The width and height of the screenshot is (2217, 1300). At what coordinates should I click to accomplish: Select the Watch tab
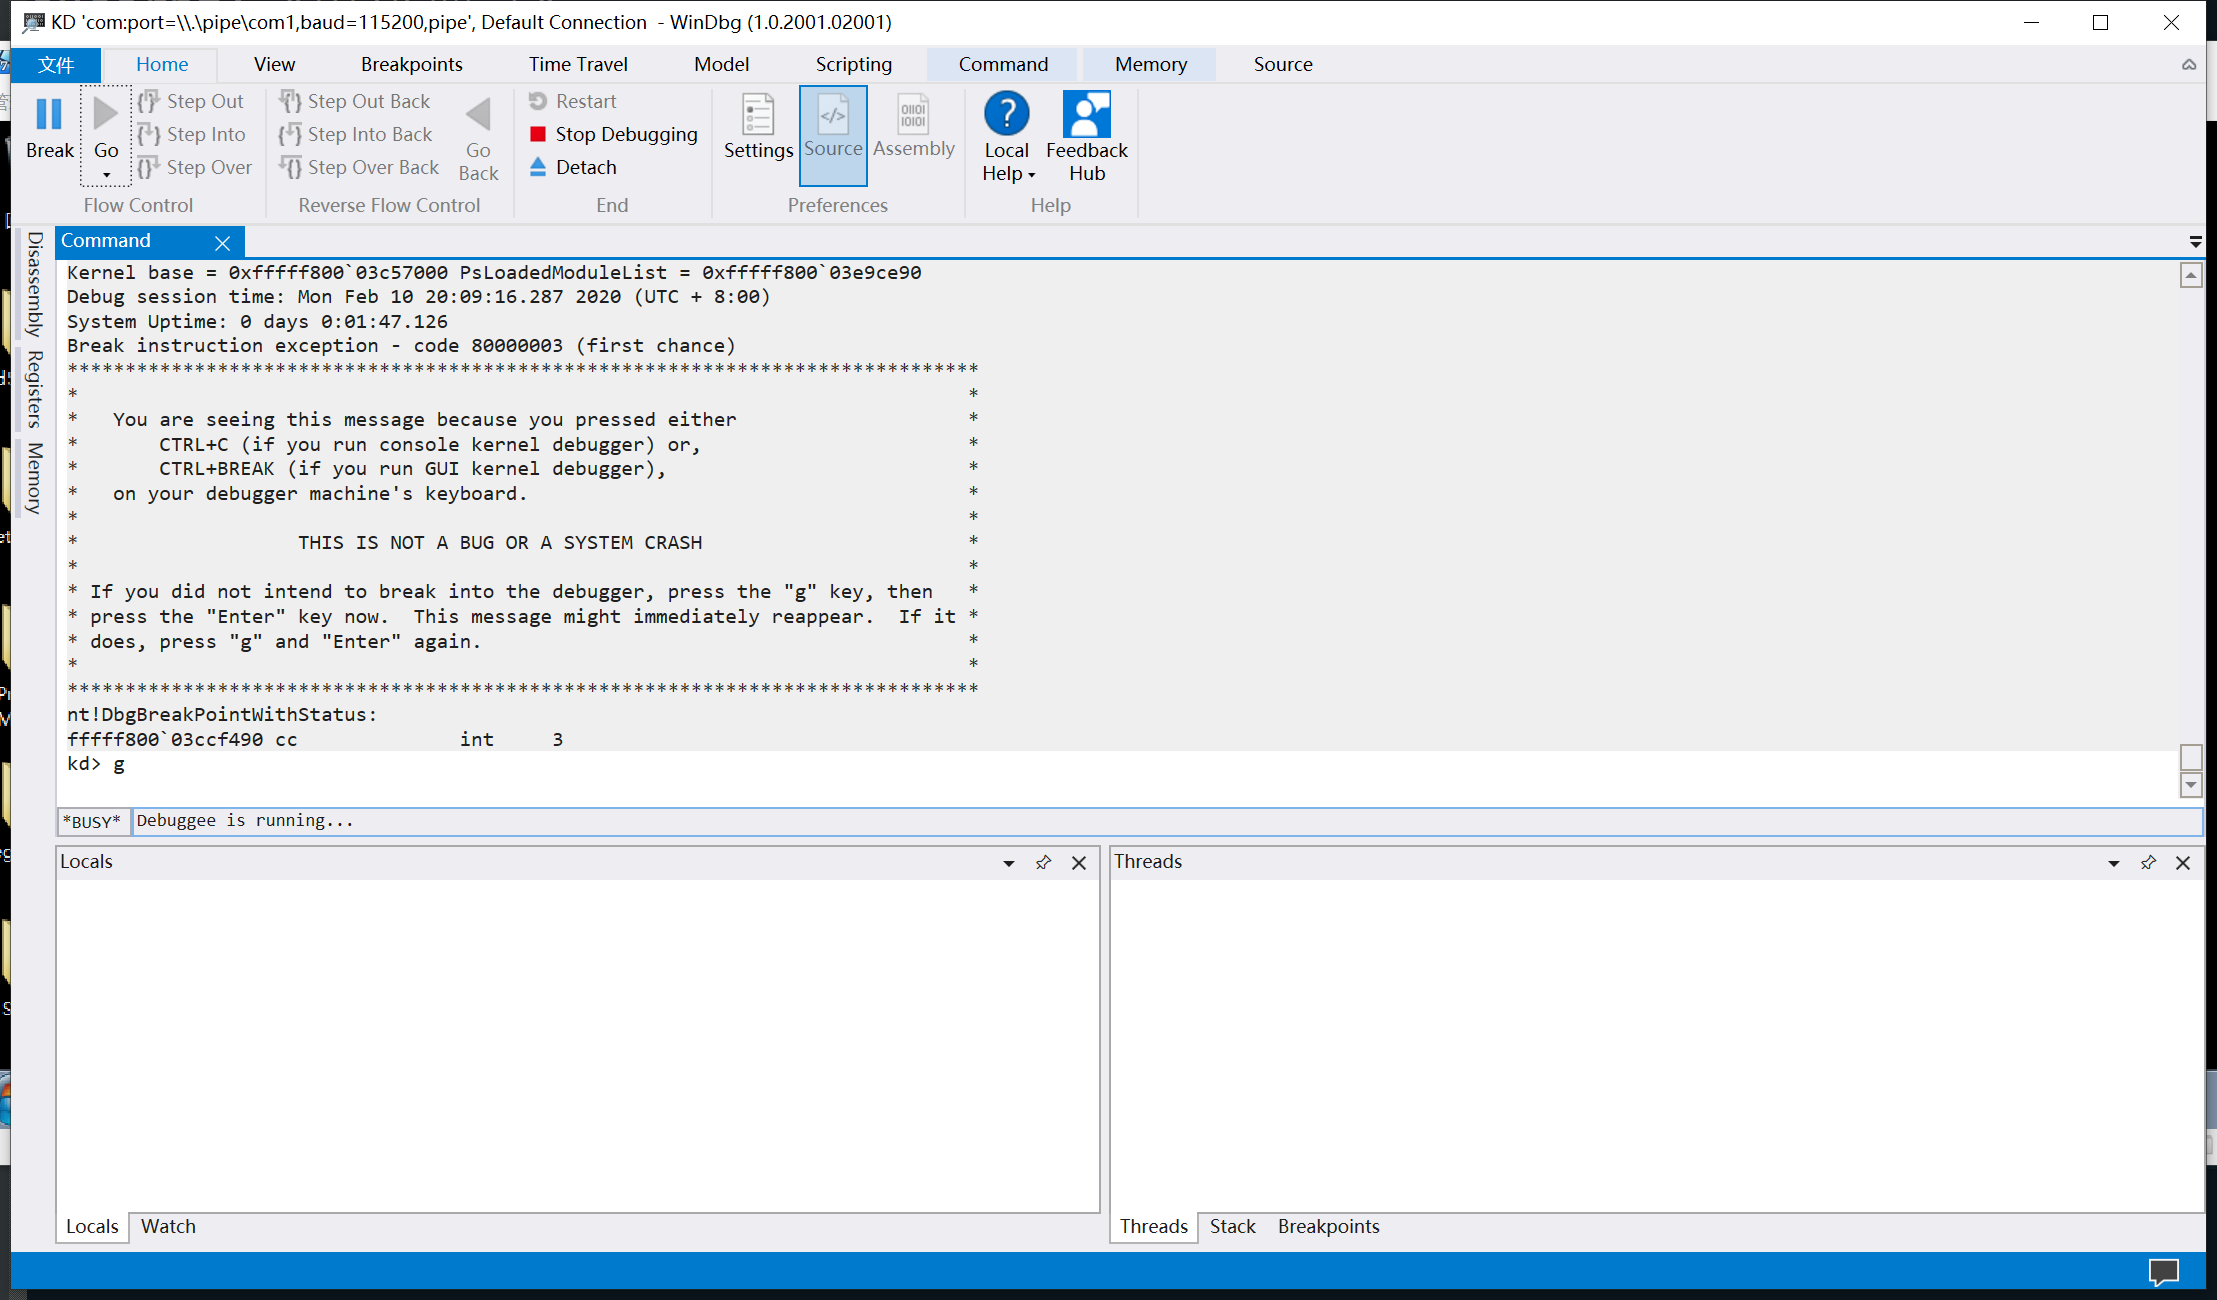(168, 1226)
